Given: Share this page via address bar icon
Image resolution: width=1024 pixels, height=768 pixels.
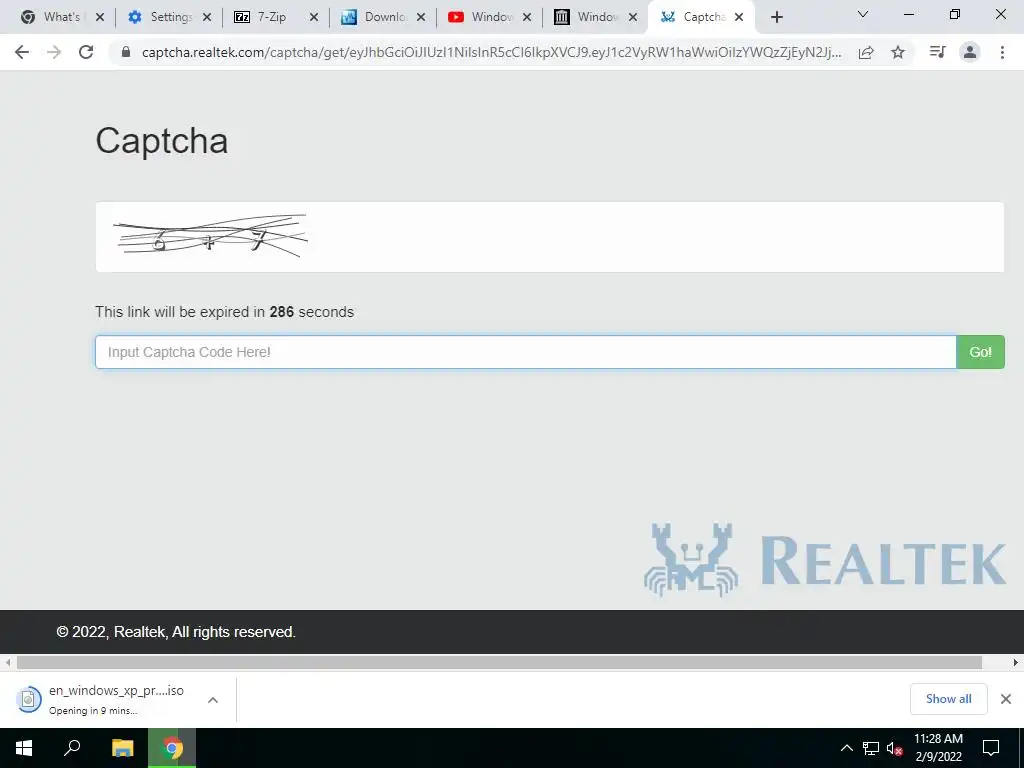Looking at the screenshot, I should click(866, 52).
